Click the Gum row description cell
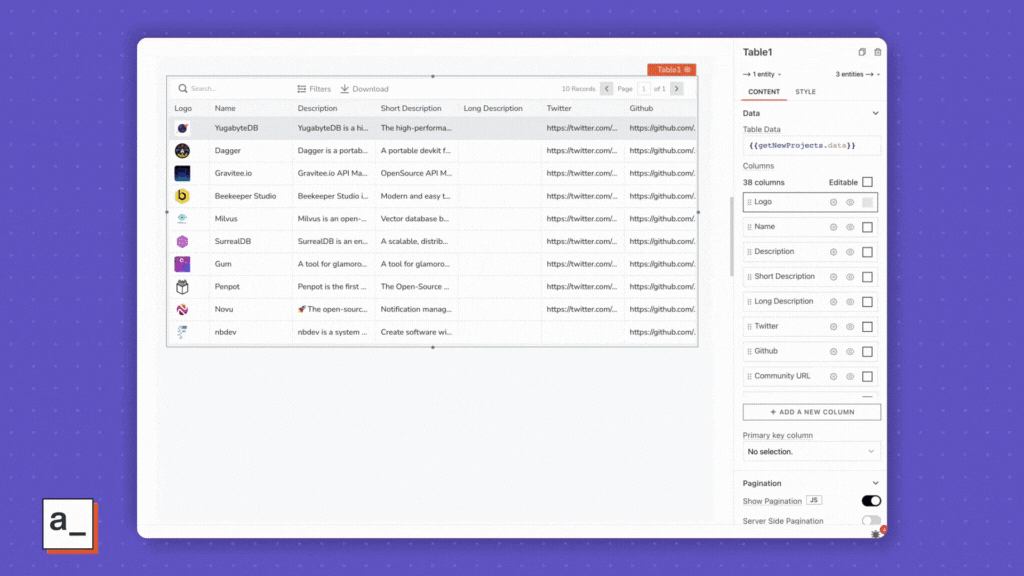 tap(332, 264)
